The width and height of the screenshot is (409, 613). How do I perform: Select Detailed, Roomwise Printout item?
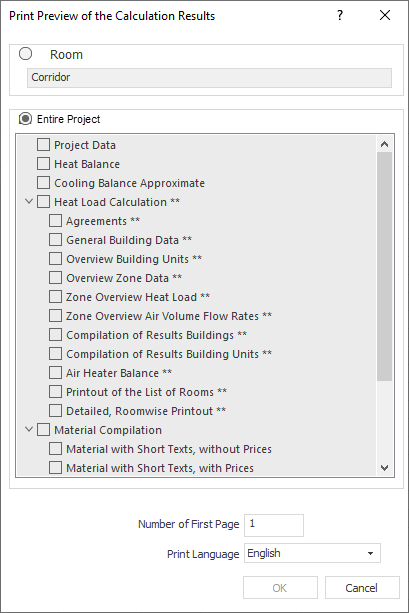[145, 411]
